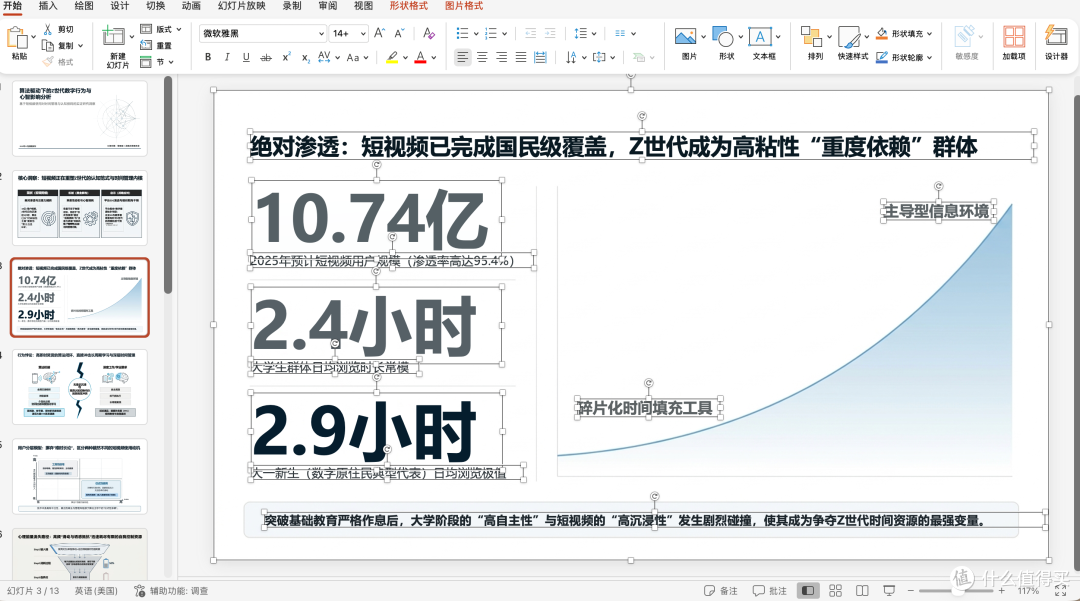This screenshot has height=601, width=1080.
Task: Apply subscript formatting
Action: pos(305,58)
